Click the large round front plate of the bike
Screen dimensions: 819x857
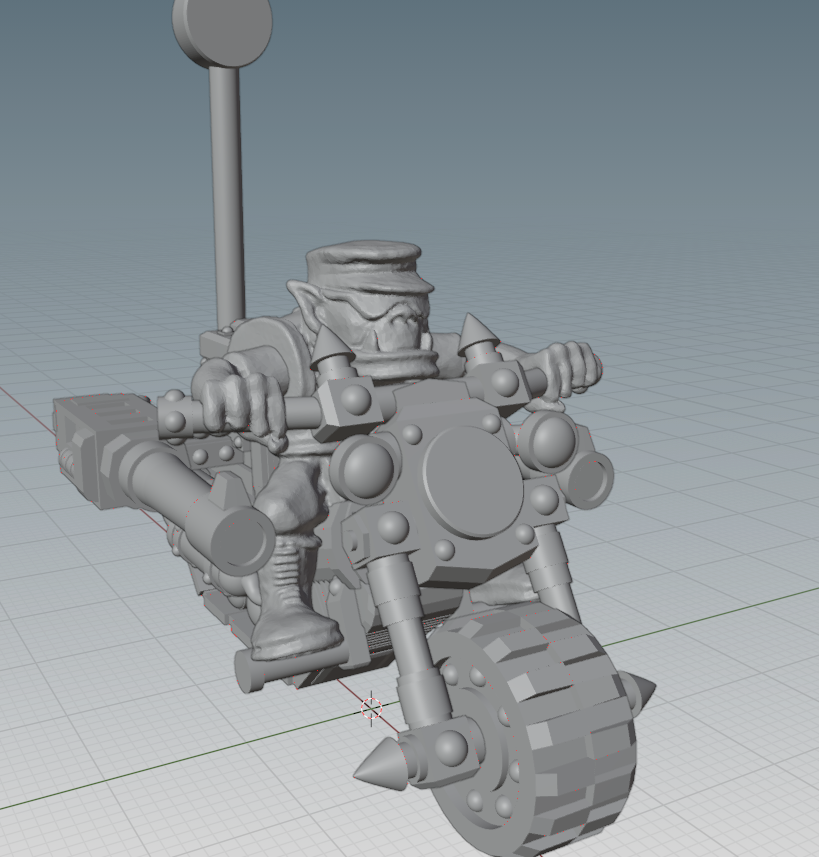point(473,483)
